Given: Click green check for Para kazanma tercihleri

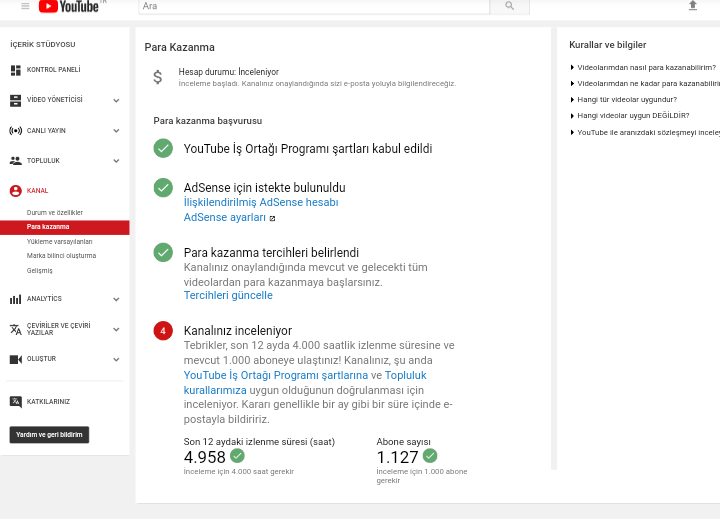Looking at the screenshot, I should pos(163,252).
